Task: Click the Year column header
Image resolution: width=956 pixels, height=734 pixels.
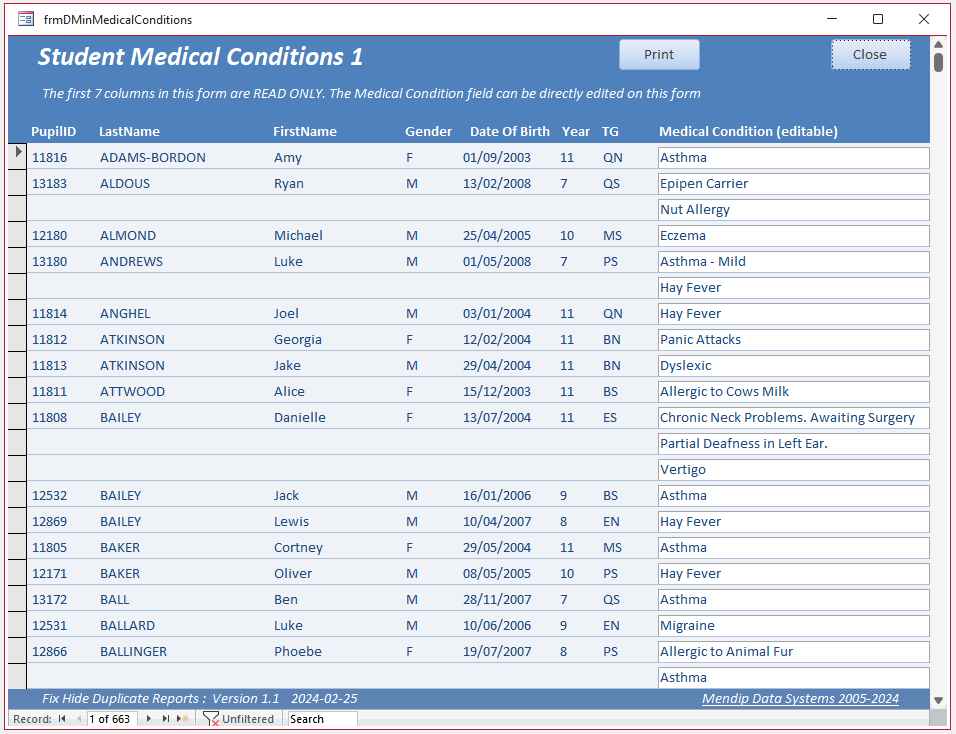Action: pyautogui.click(x=576, y=132)
